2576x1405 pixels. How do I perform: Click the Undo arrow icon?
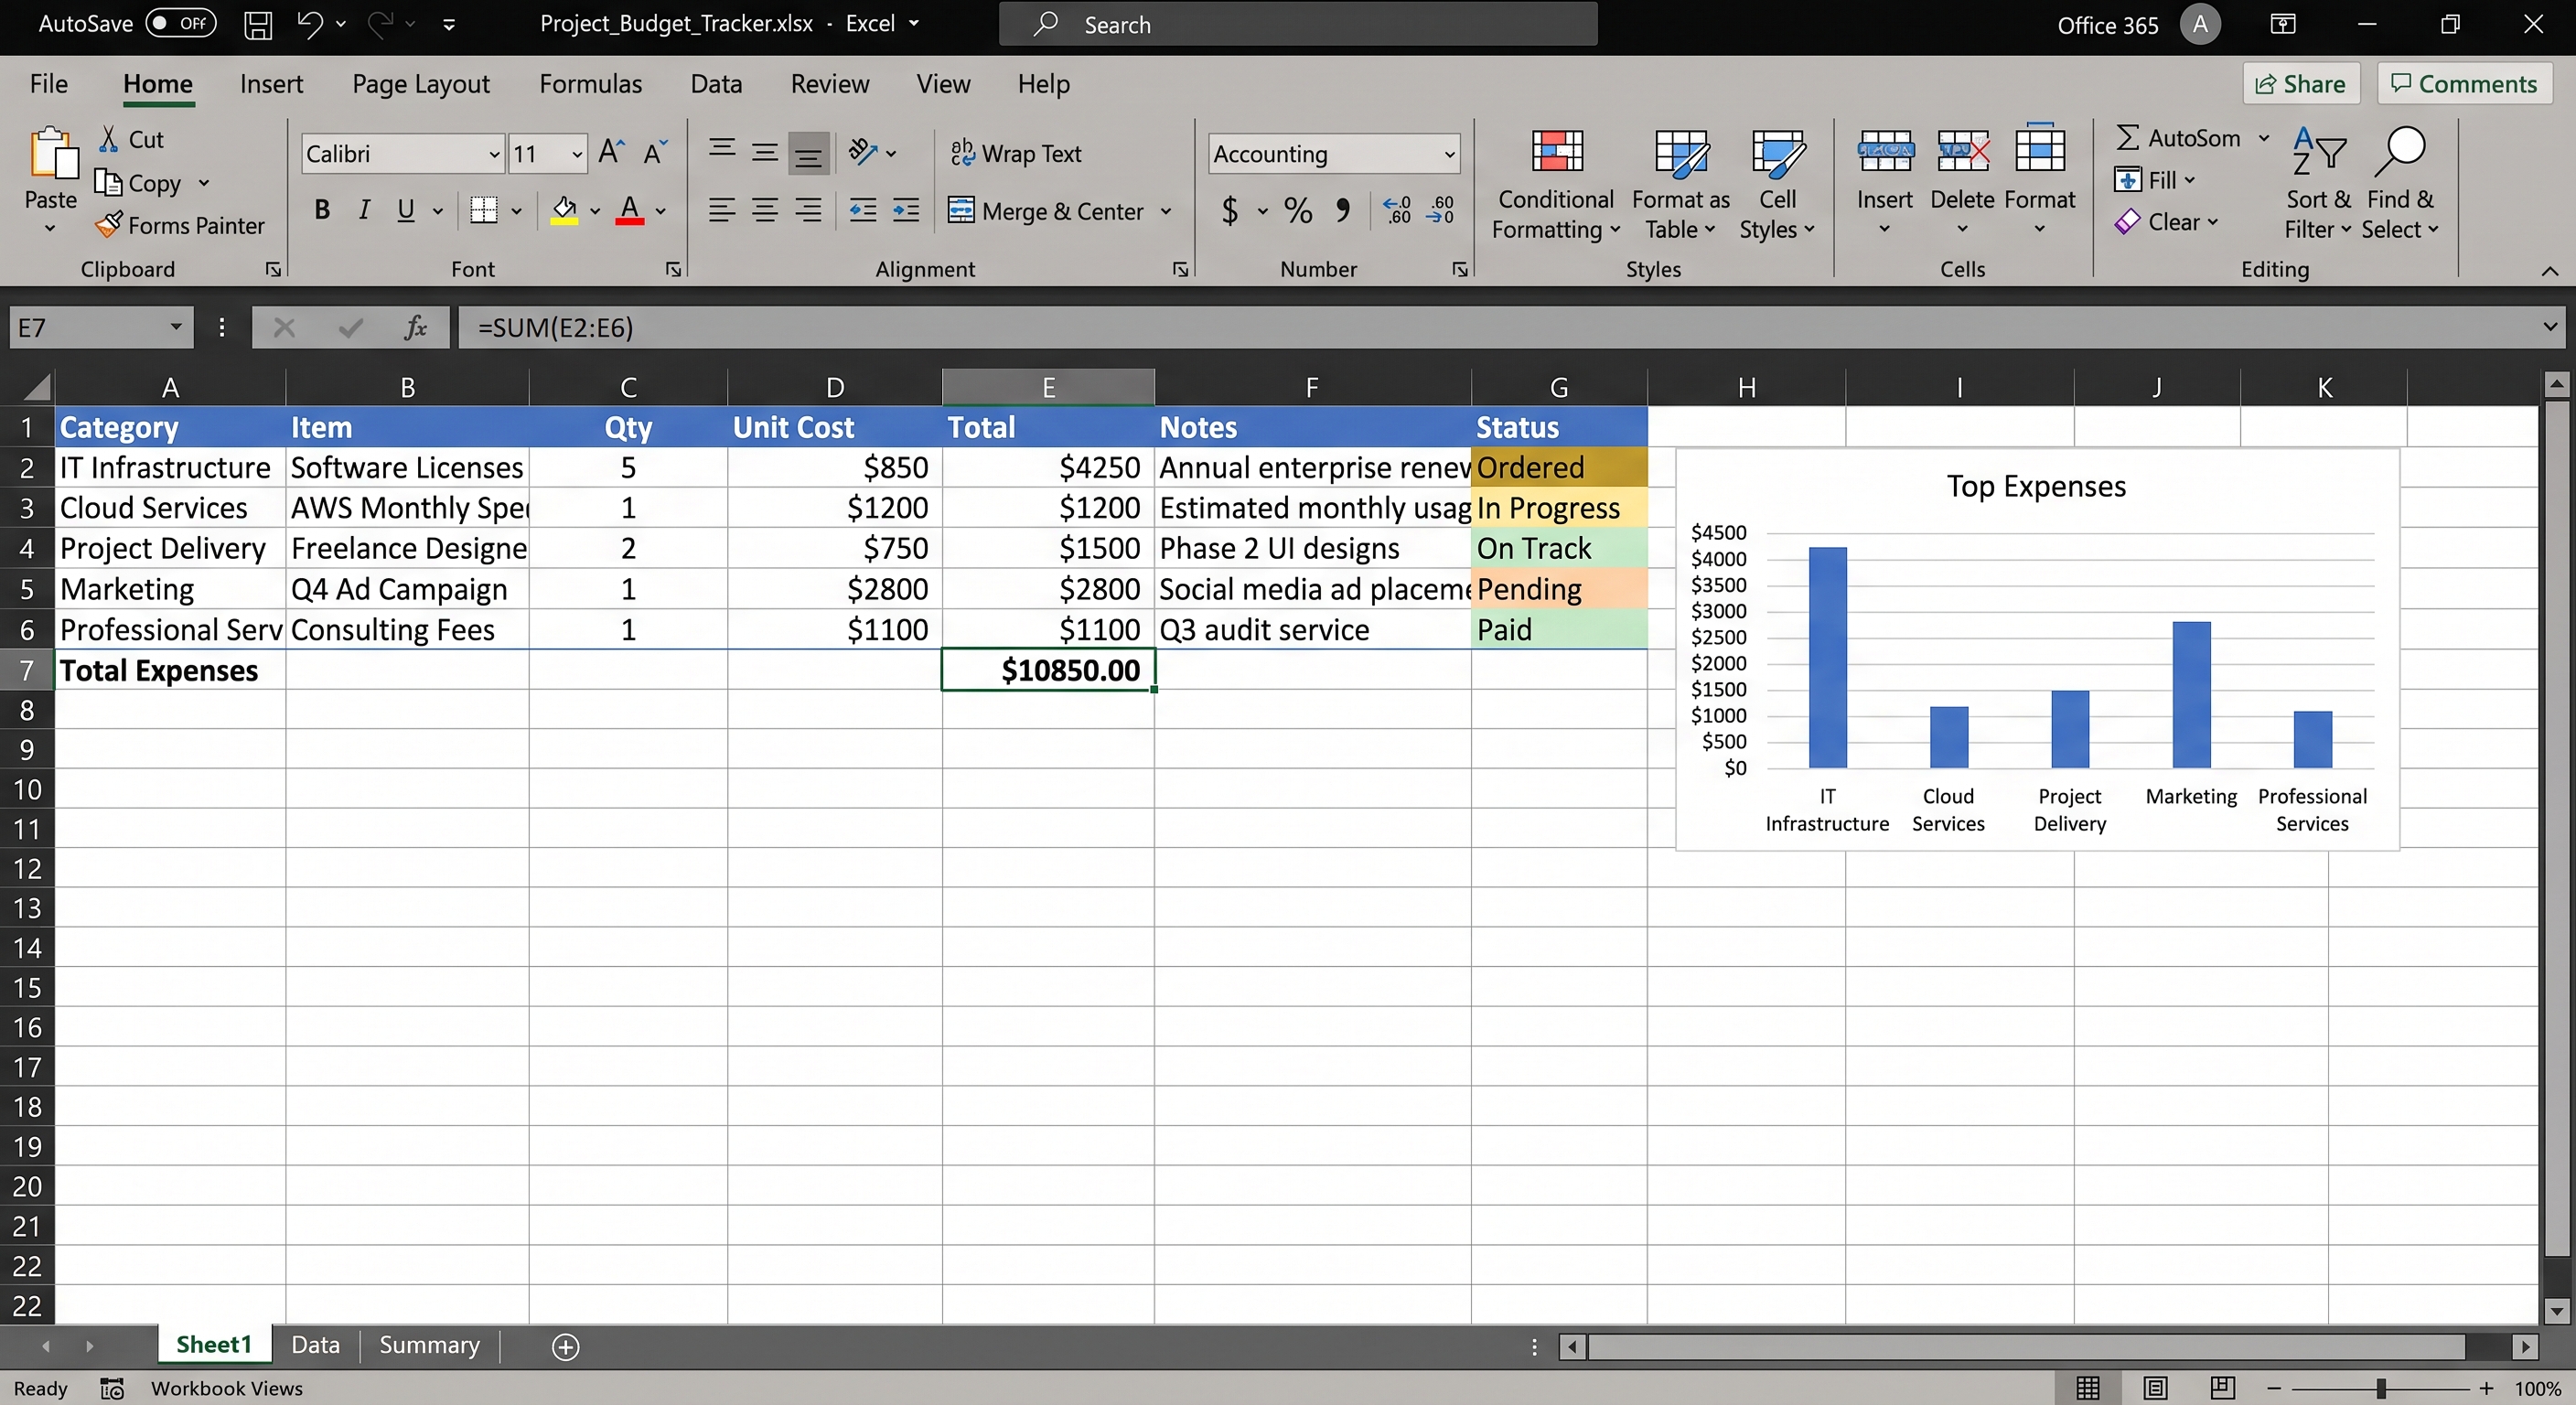(x=308, y=24)
